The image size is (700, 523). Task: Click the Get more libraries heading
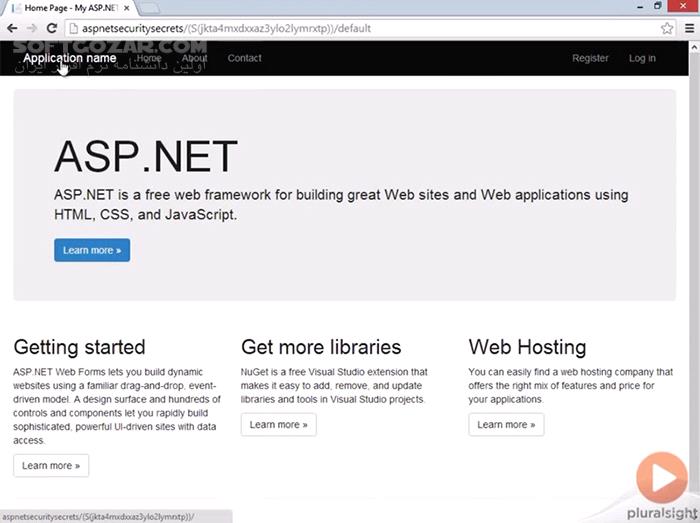[x=321, y=347]
